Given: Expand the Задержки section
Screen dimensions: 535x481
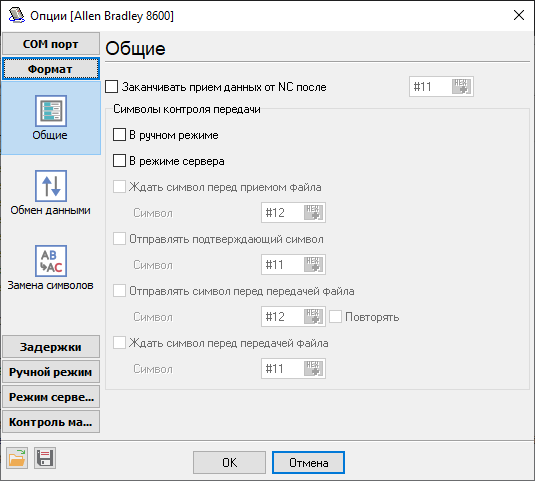Looking at the screenshot, I should pyautogui.click(x=51, y=347).
